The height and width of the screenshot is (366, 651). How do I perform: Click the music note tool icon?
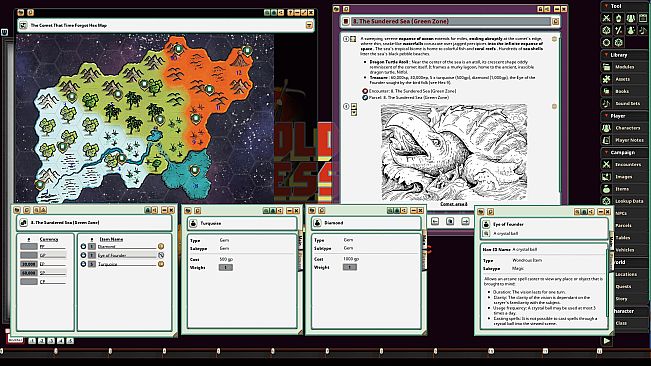643,30
